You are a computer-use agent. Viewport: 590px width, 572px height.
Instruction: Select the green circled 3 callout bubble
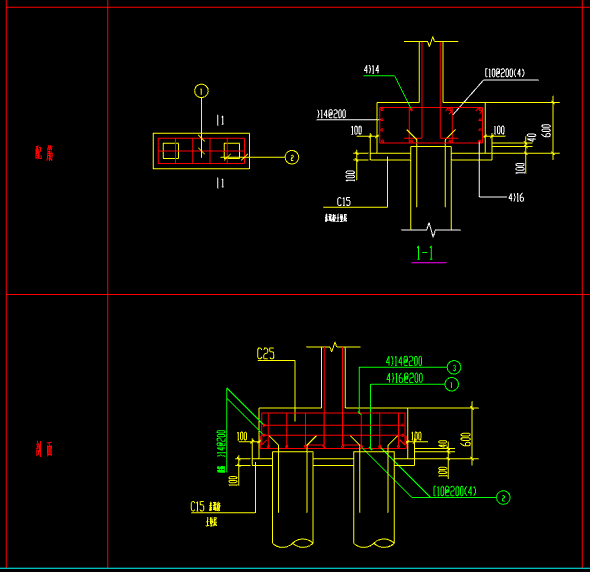(x=454, y=368)
